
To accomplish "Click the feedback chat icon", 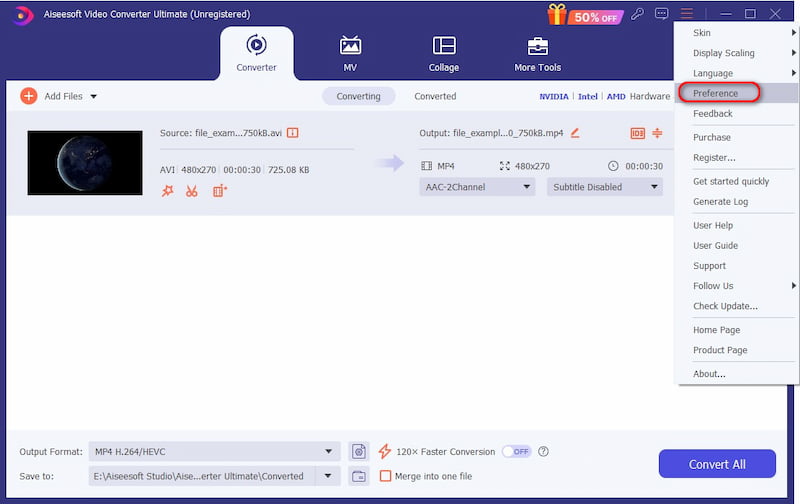I will 662,14.
